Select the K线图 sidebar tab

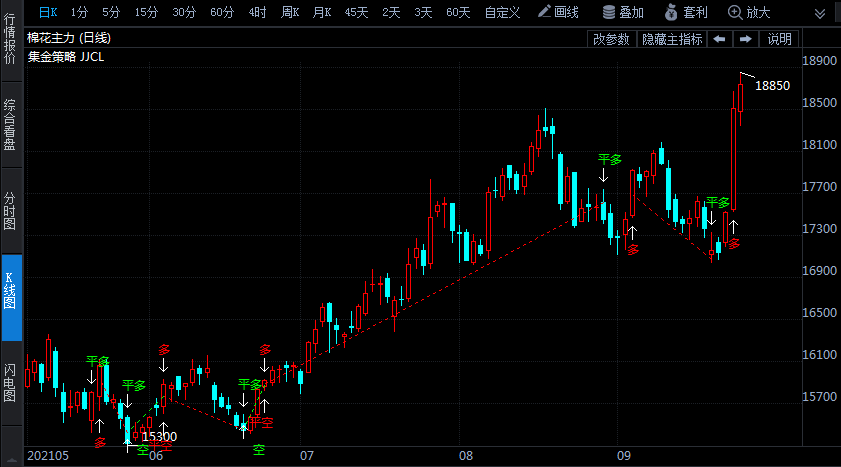(x=11, y=298)
